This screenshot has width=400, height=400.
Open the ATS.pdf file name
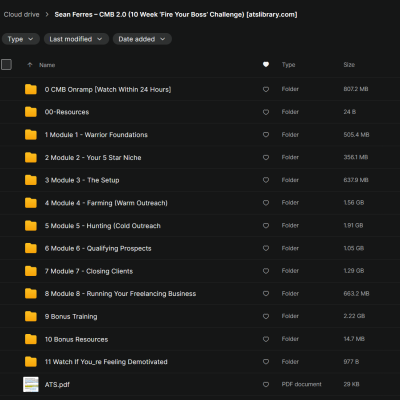tap(57, 385)
